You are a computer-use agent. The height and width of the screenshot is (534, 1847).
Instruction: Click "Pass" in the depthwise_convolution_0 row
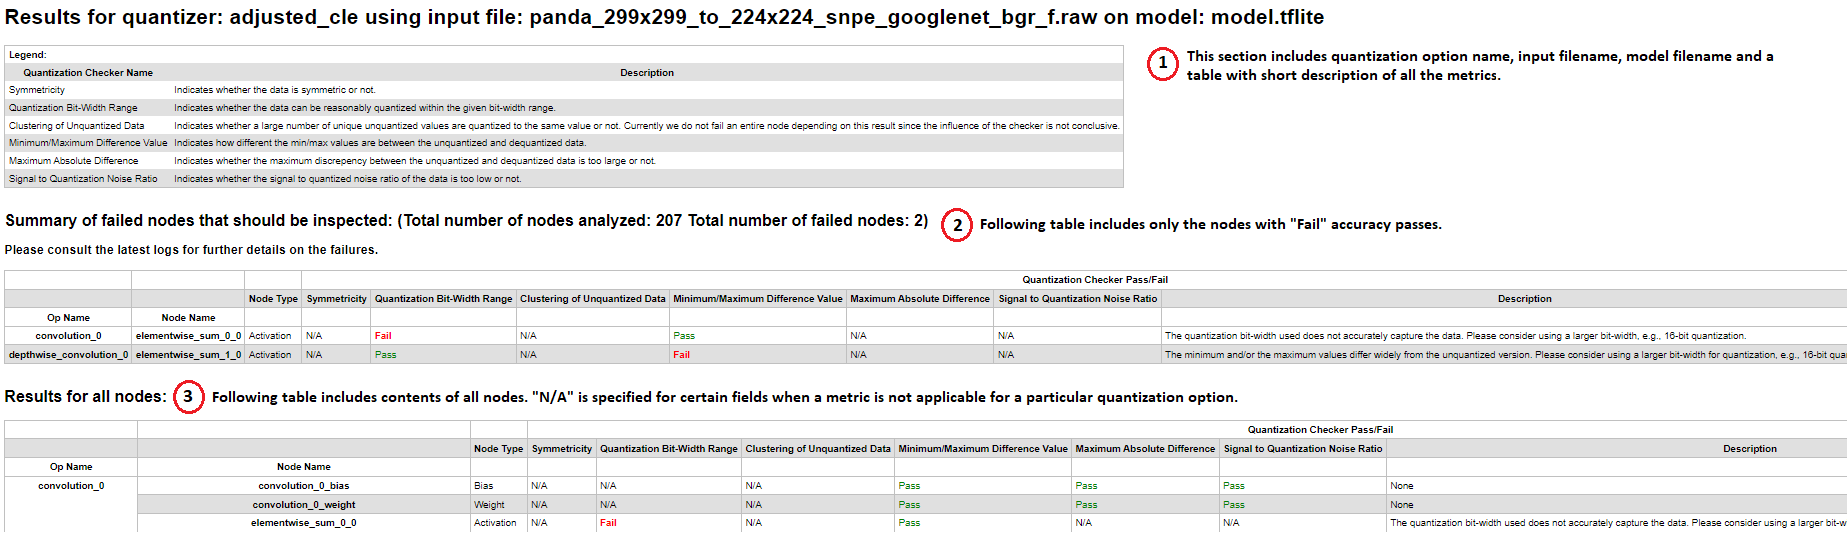[385, 355]
